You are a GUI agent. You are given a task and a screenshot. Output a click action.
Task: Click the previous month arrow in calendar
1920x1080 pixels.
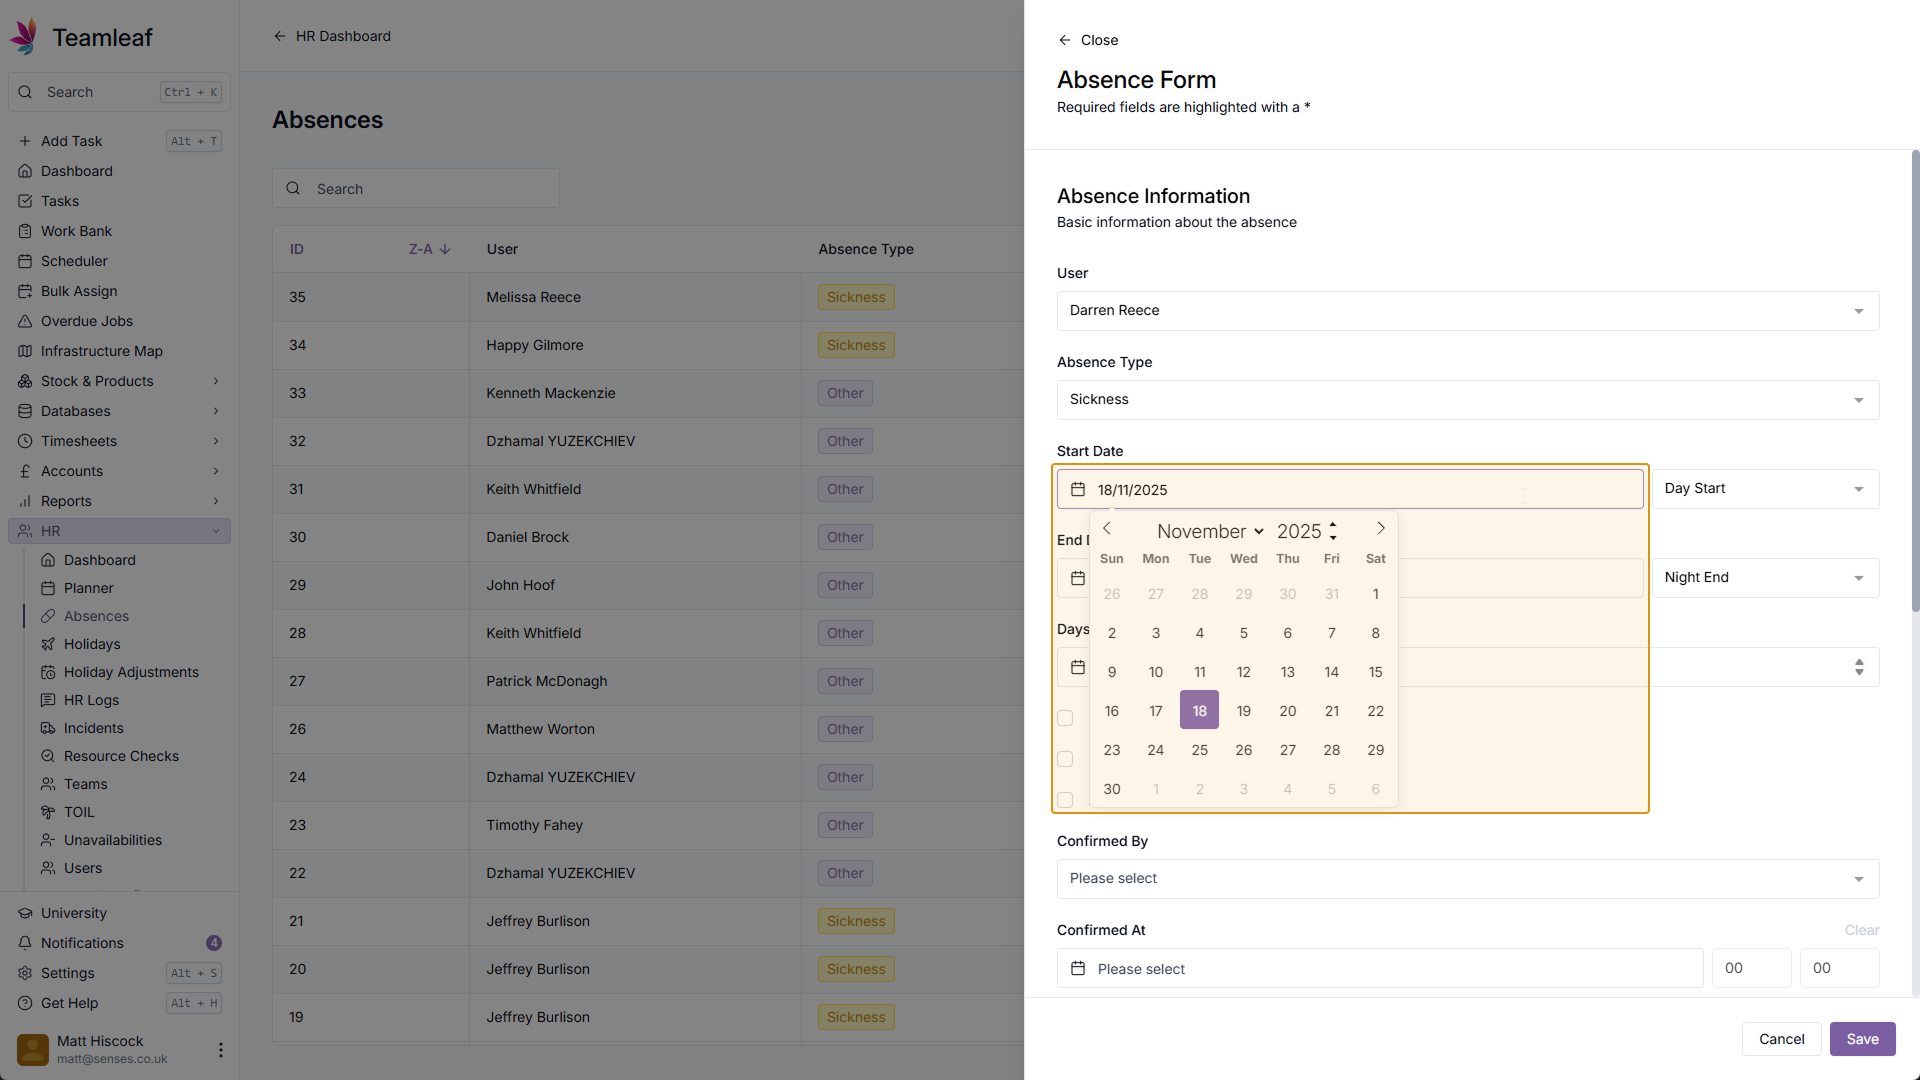1107,529
